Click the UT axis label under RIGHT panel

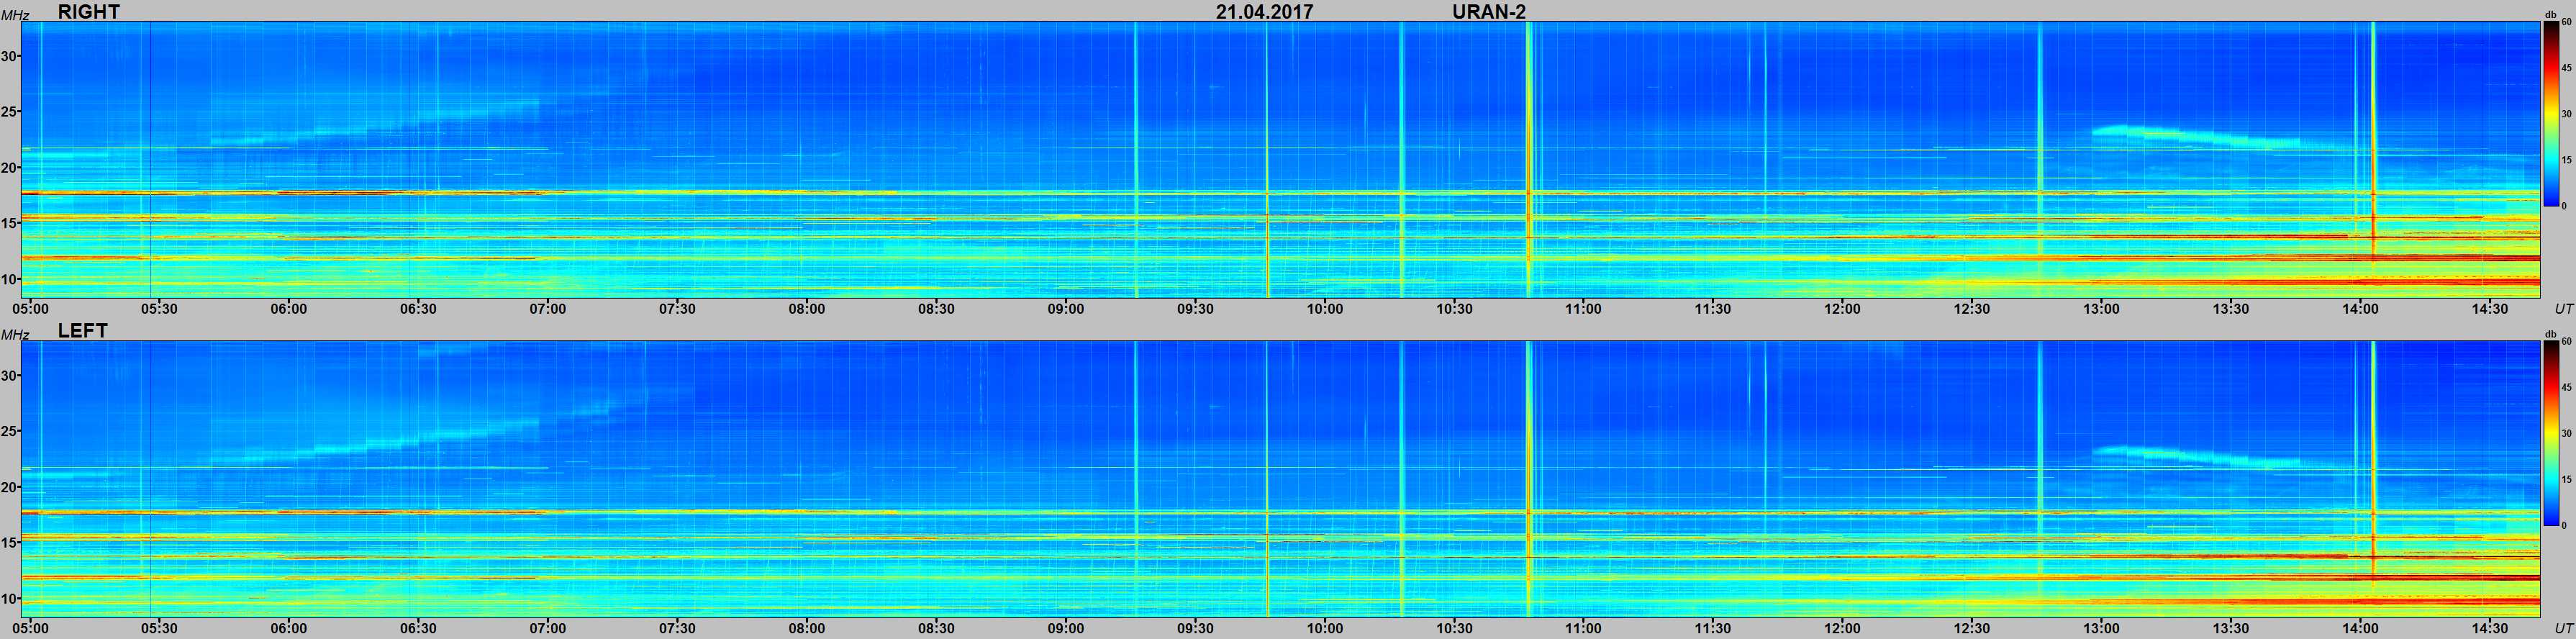[2563, 309]
